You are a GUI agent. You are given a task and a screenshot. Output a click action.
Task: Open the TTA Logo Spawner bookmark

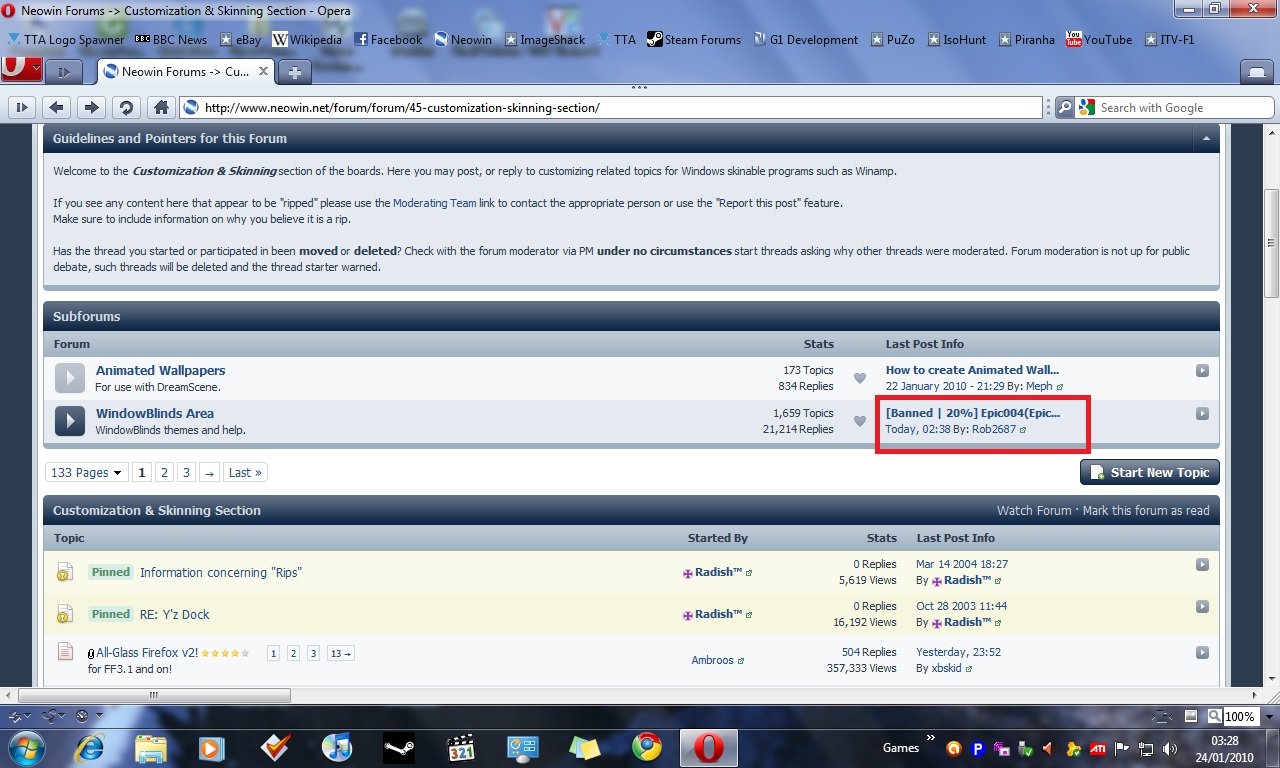pyautogui.click(x=66, y=40)
